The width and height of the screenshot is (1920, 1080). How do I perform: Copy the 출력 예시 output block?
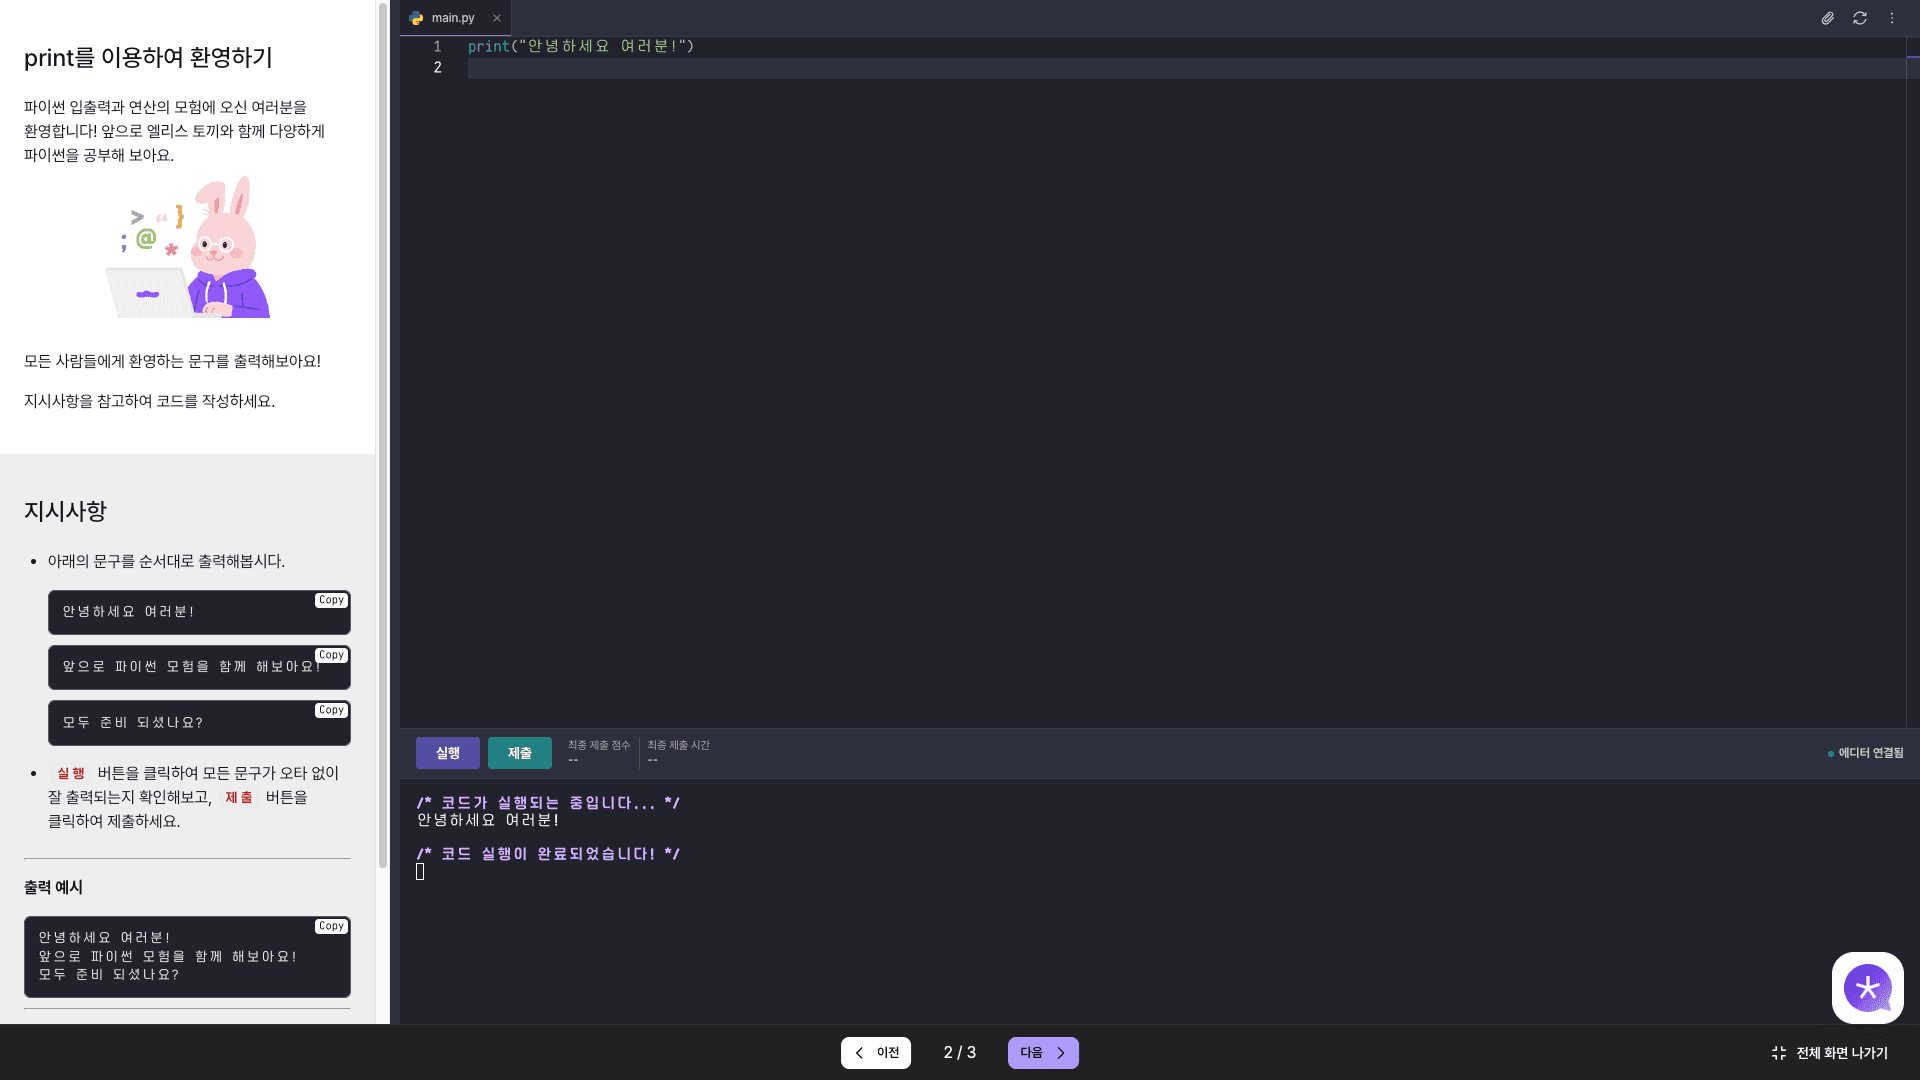(x=331, y=926)
